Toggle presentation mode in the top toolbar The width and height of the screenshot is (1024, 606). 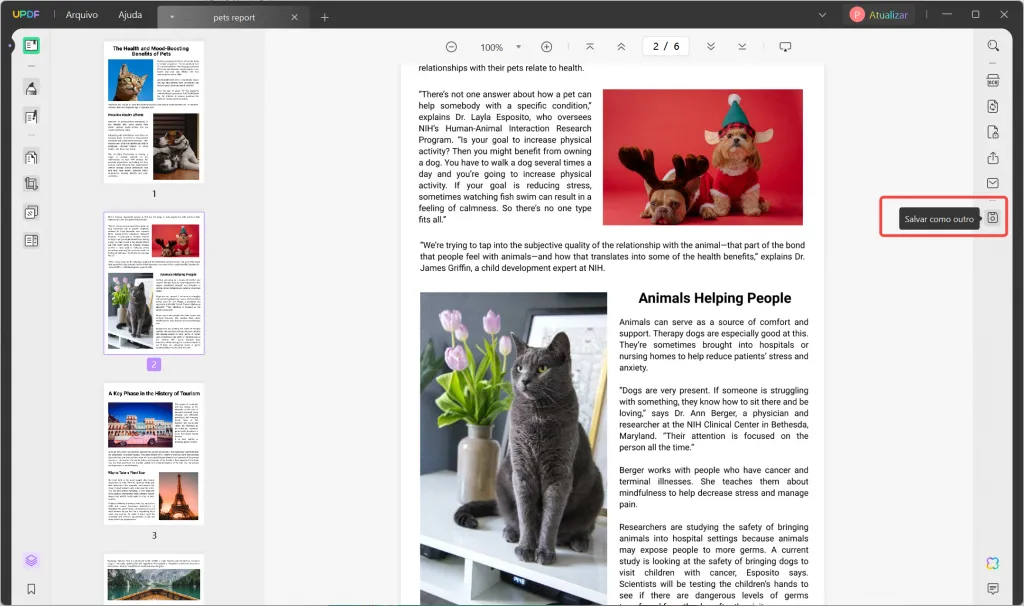[785, 46]
